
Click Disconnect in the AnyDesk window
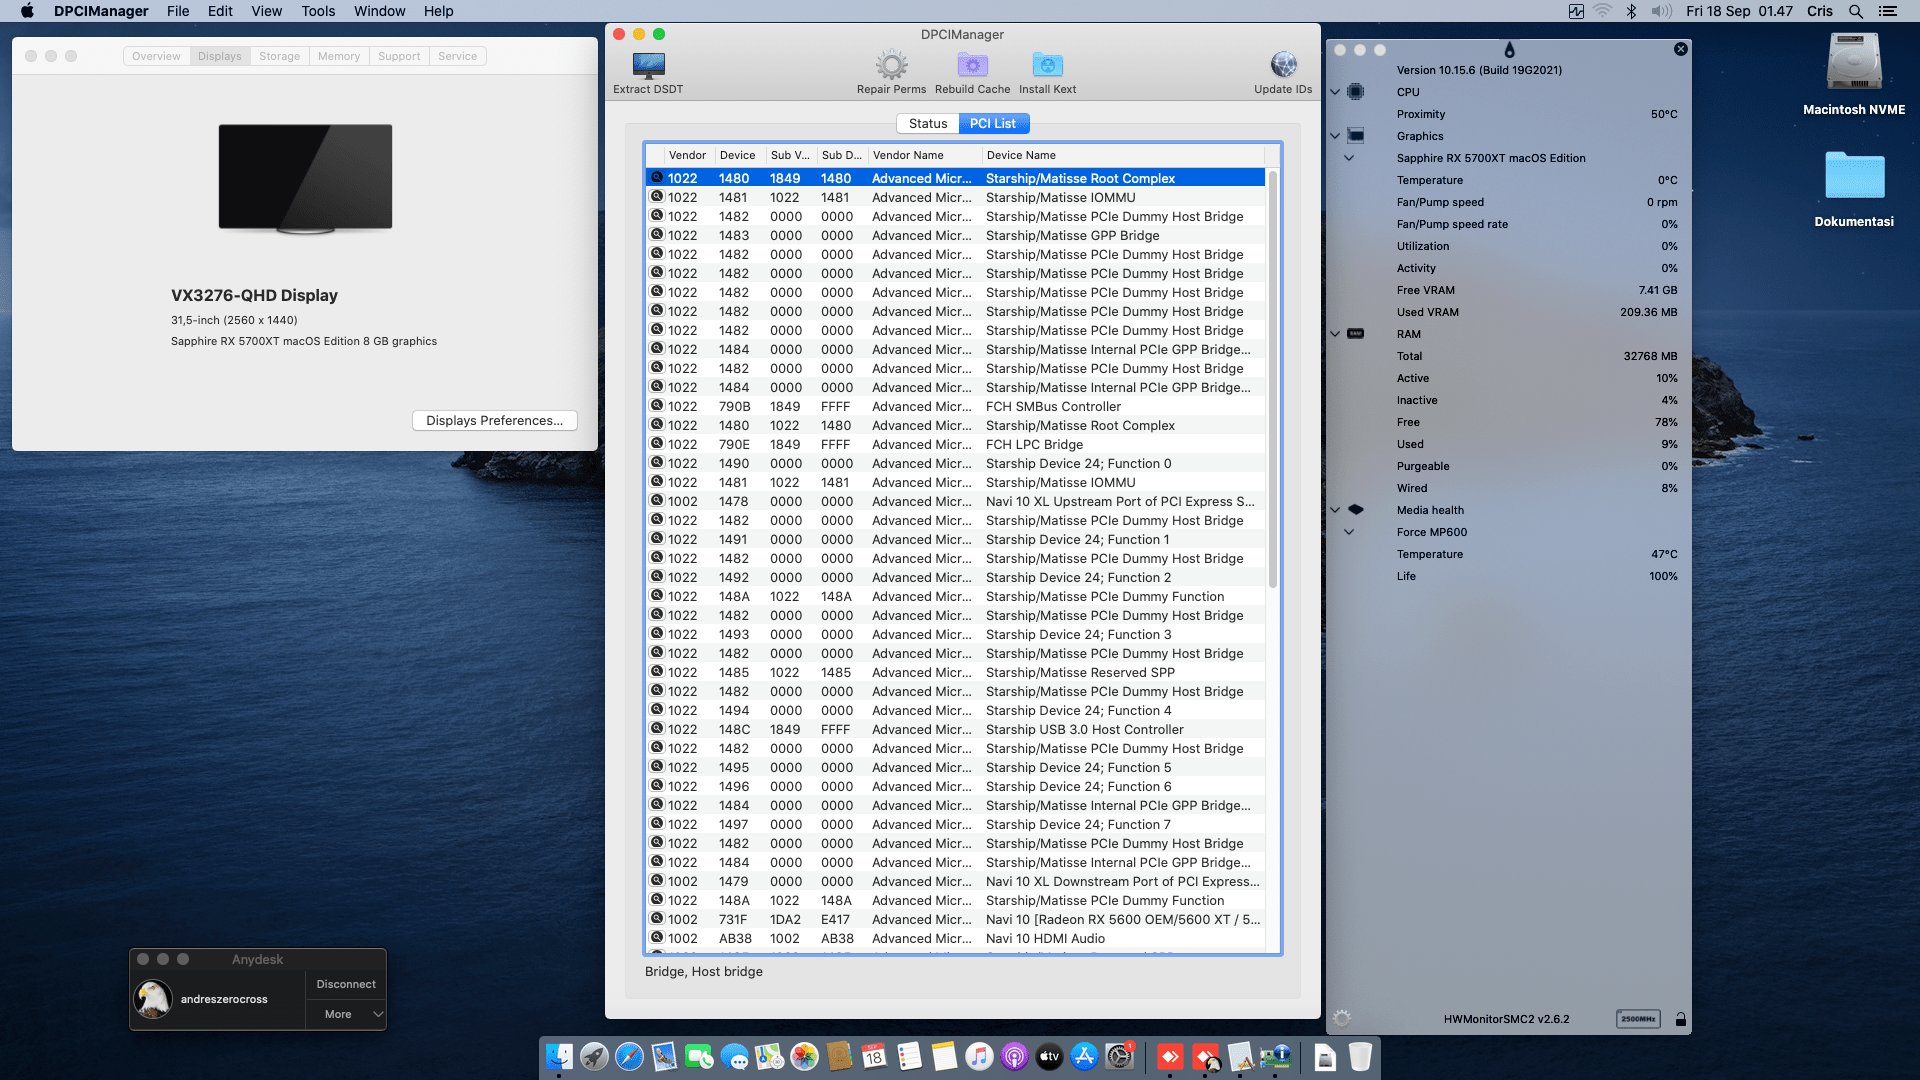(346, 984)
